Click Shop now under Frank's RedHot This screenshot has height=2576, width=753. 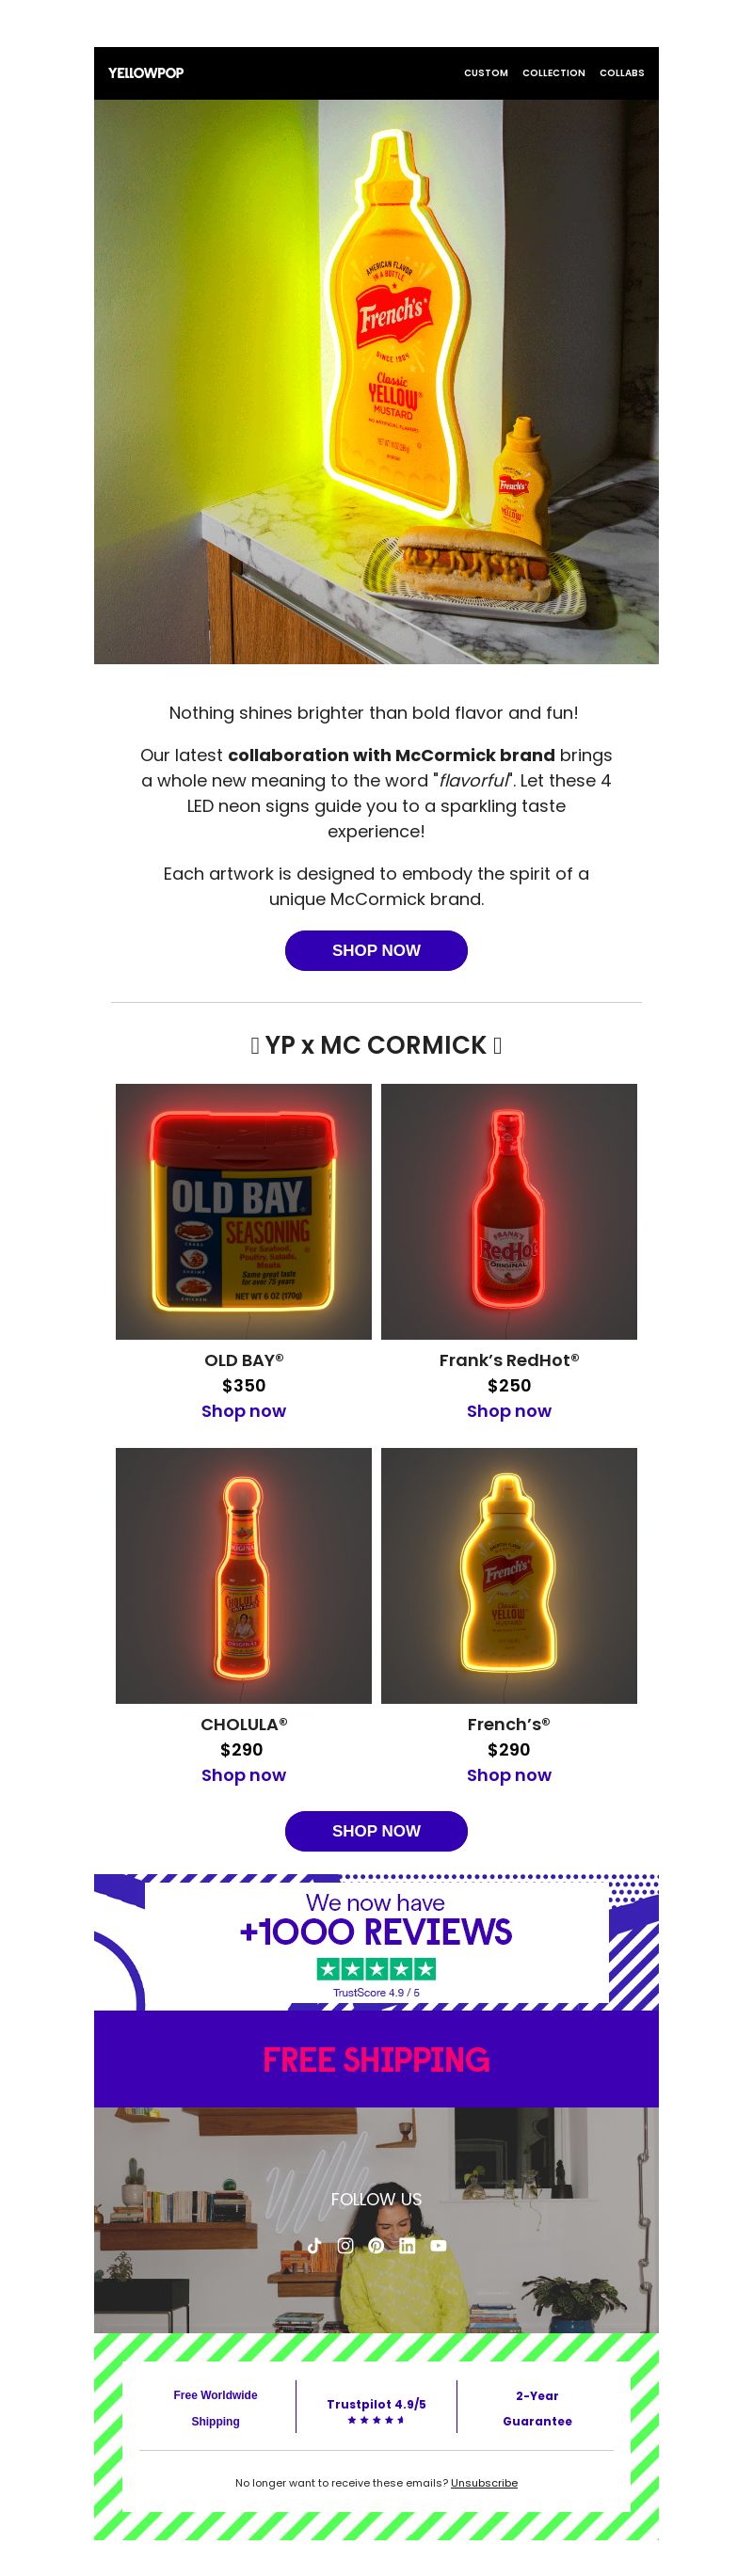(x=509, y=1411)
